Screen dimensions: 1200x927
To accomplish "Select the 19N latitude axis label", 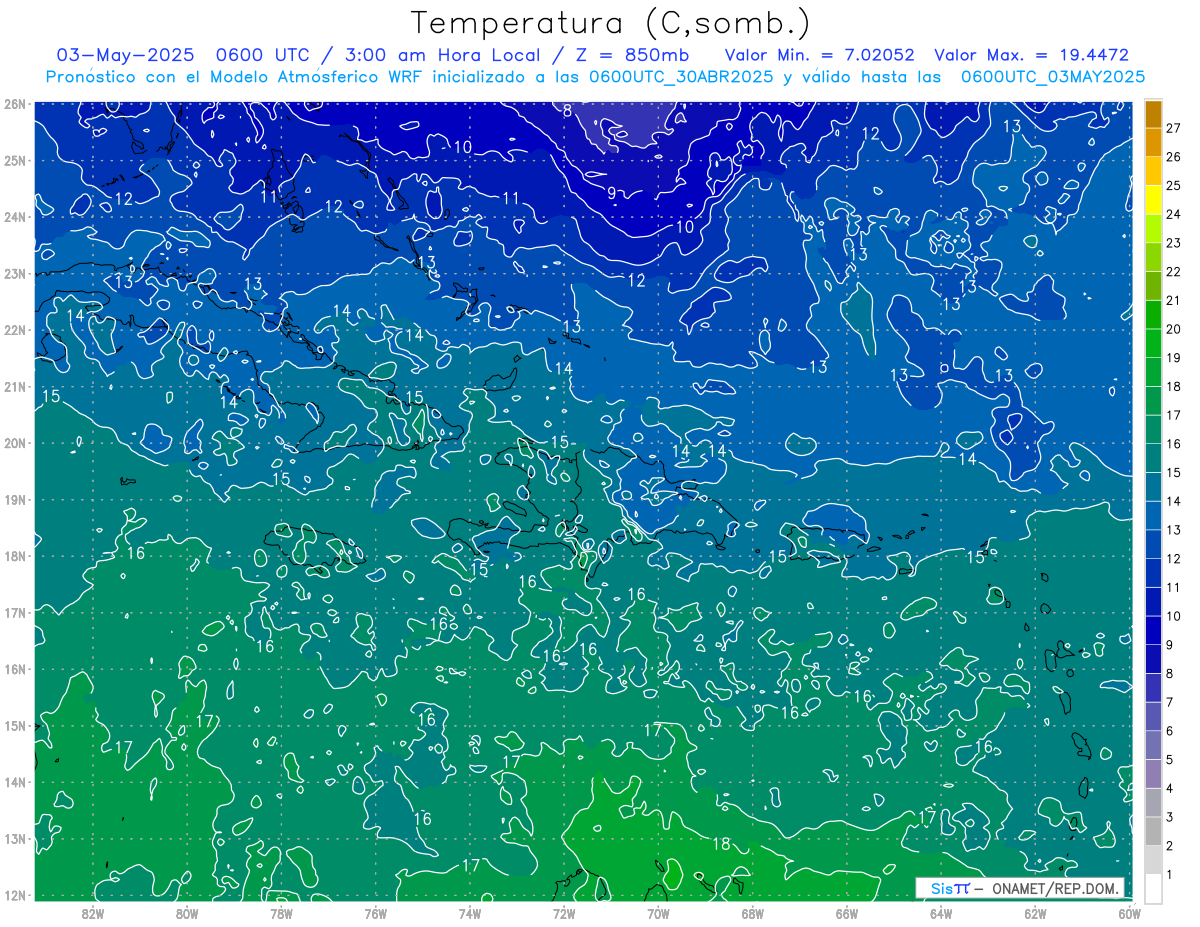I will click(x=14, y=499).
